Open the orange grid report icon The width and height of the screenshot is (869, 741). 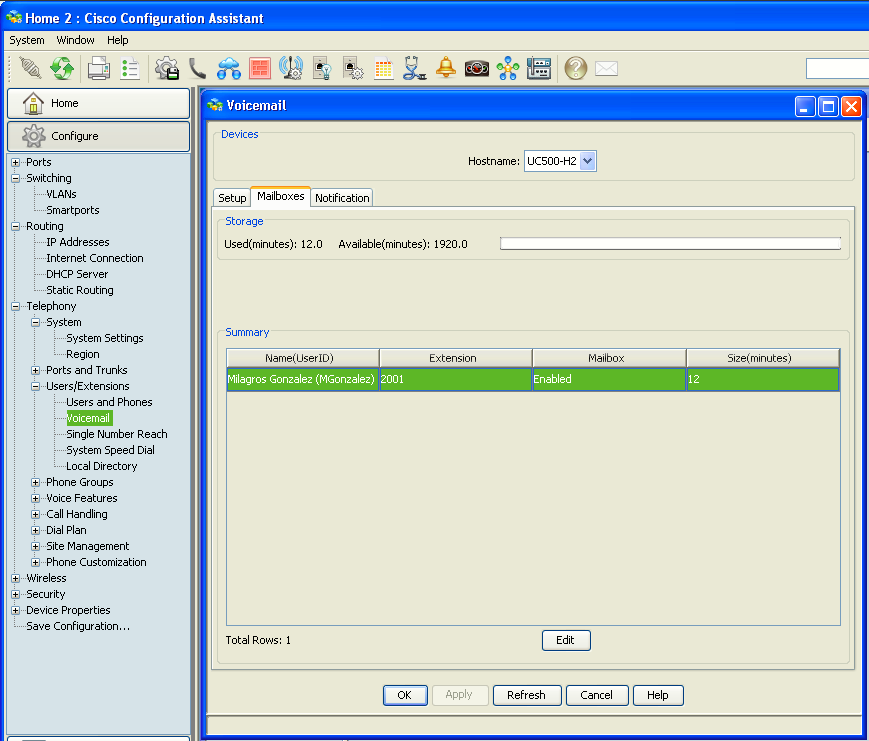(384, 68)
